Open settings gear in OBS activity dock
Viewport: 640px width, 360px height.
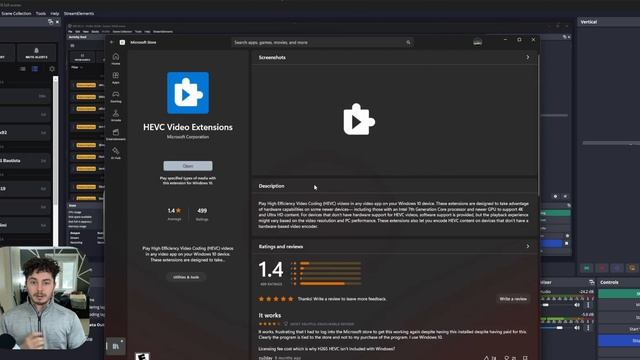tap(52, 69)
